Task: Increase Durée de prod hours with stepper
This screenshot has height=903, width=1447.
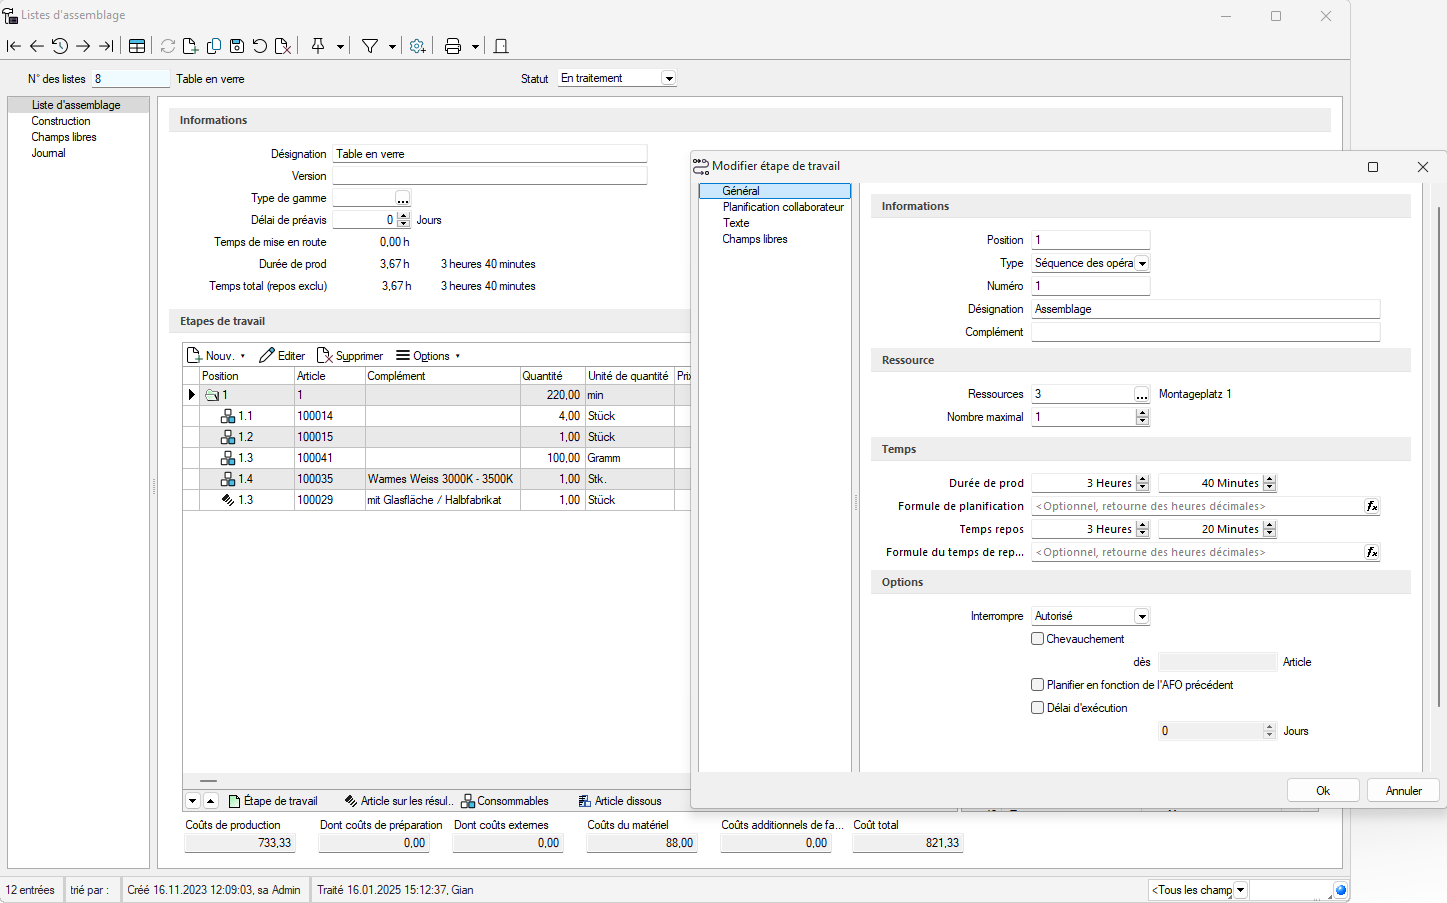Action: [1143, 479]
